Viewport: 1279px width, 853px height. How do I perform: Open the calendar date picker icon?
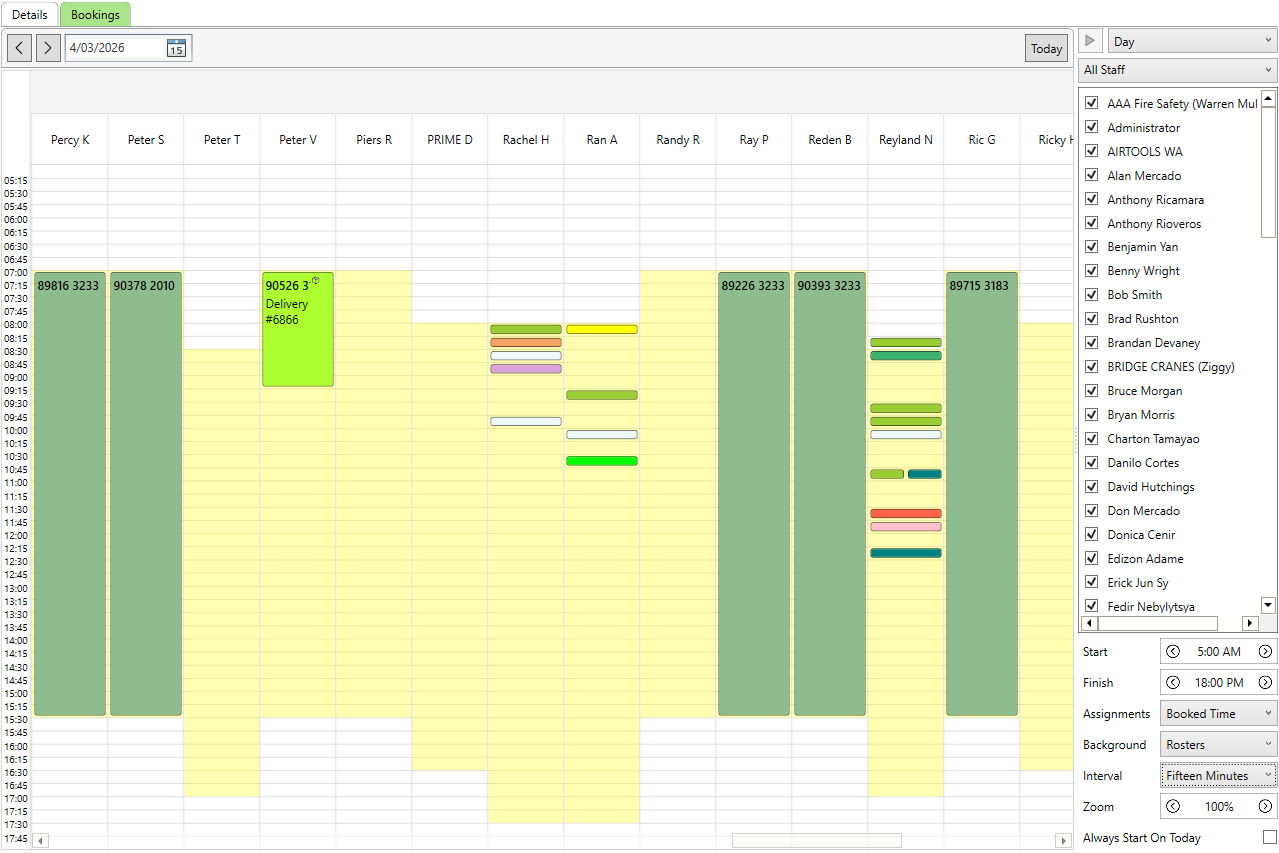pos(176,48)
